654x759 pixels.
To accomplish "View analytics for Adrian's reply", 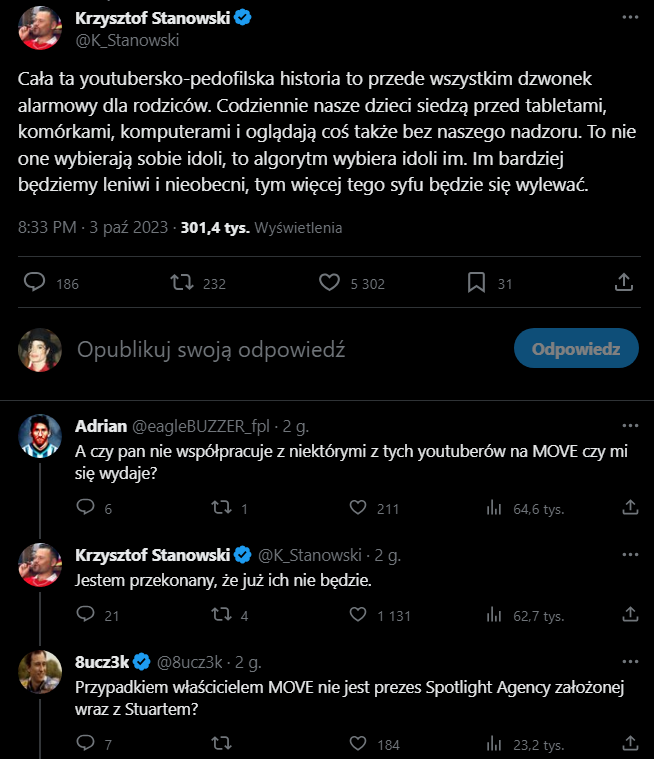I will [x=493, y=509].
